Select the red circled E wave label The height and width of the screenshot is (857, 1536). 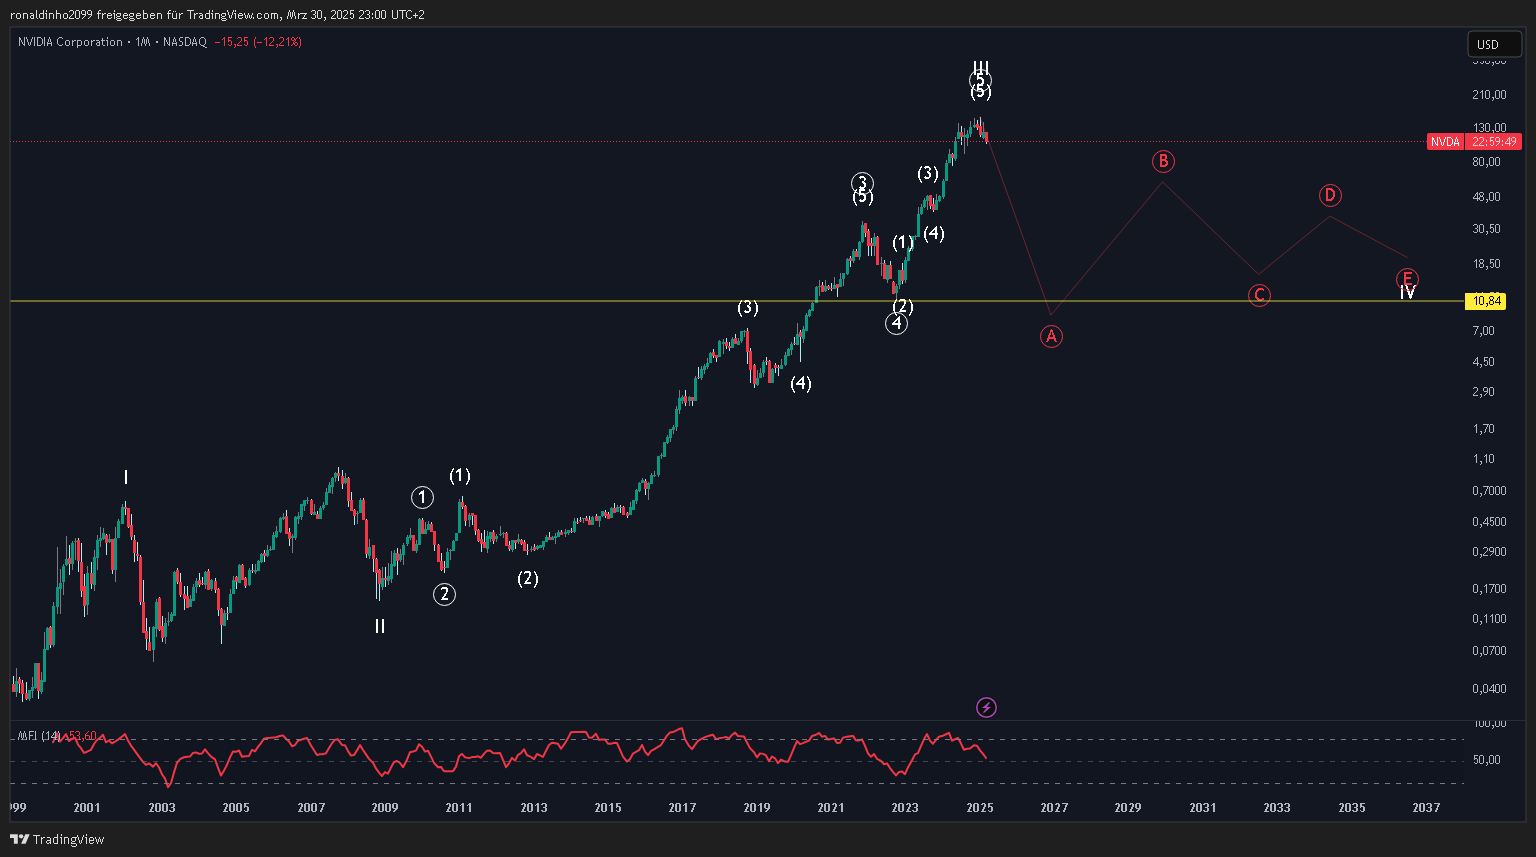pyautogui.click(x=1407, y=278)
